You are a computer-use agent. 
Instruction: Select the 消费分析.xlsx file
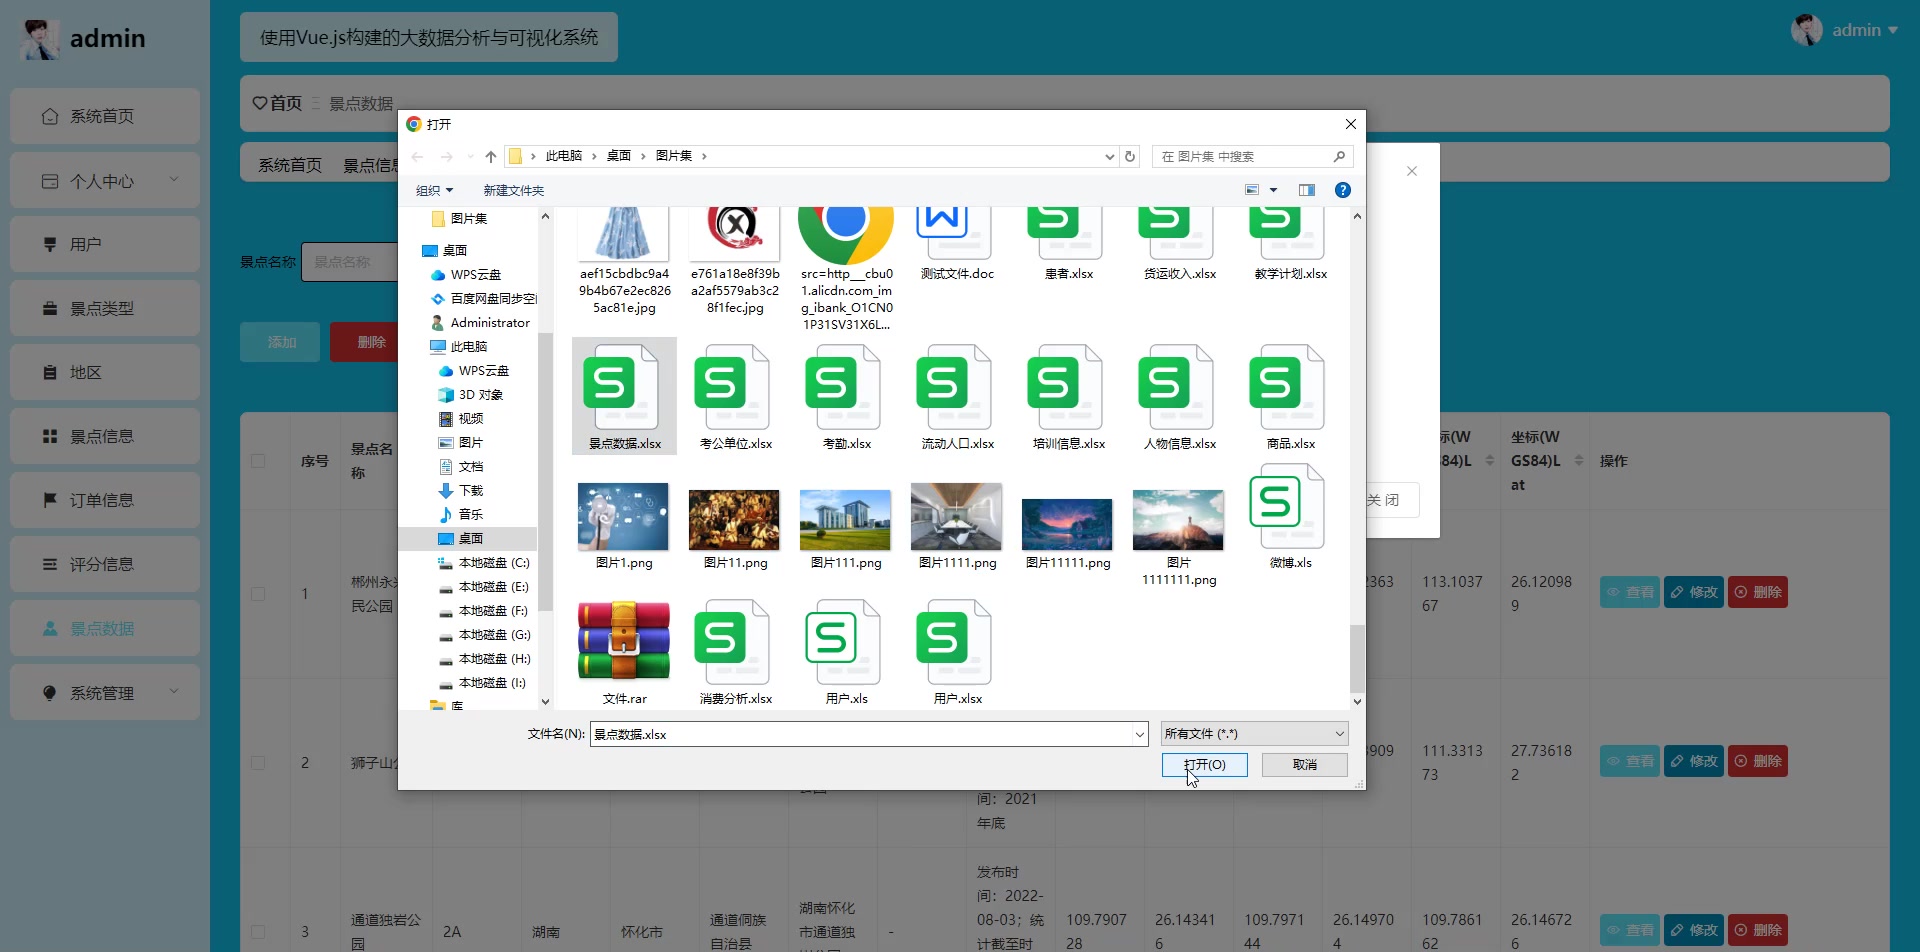tap(735, 653)
